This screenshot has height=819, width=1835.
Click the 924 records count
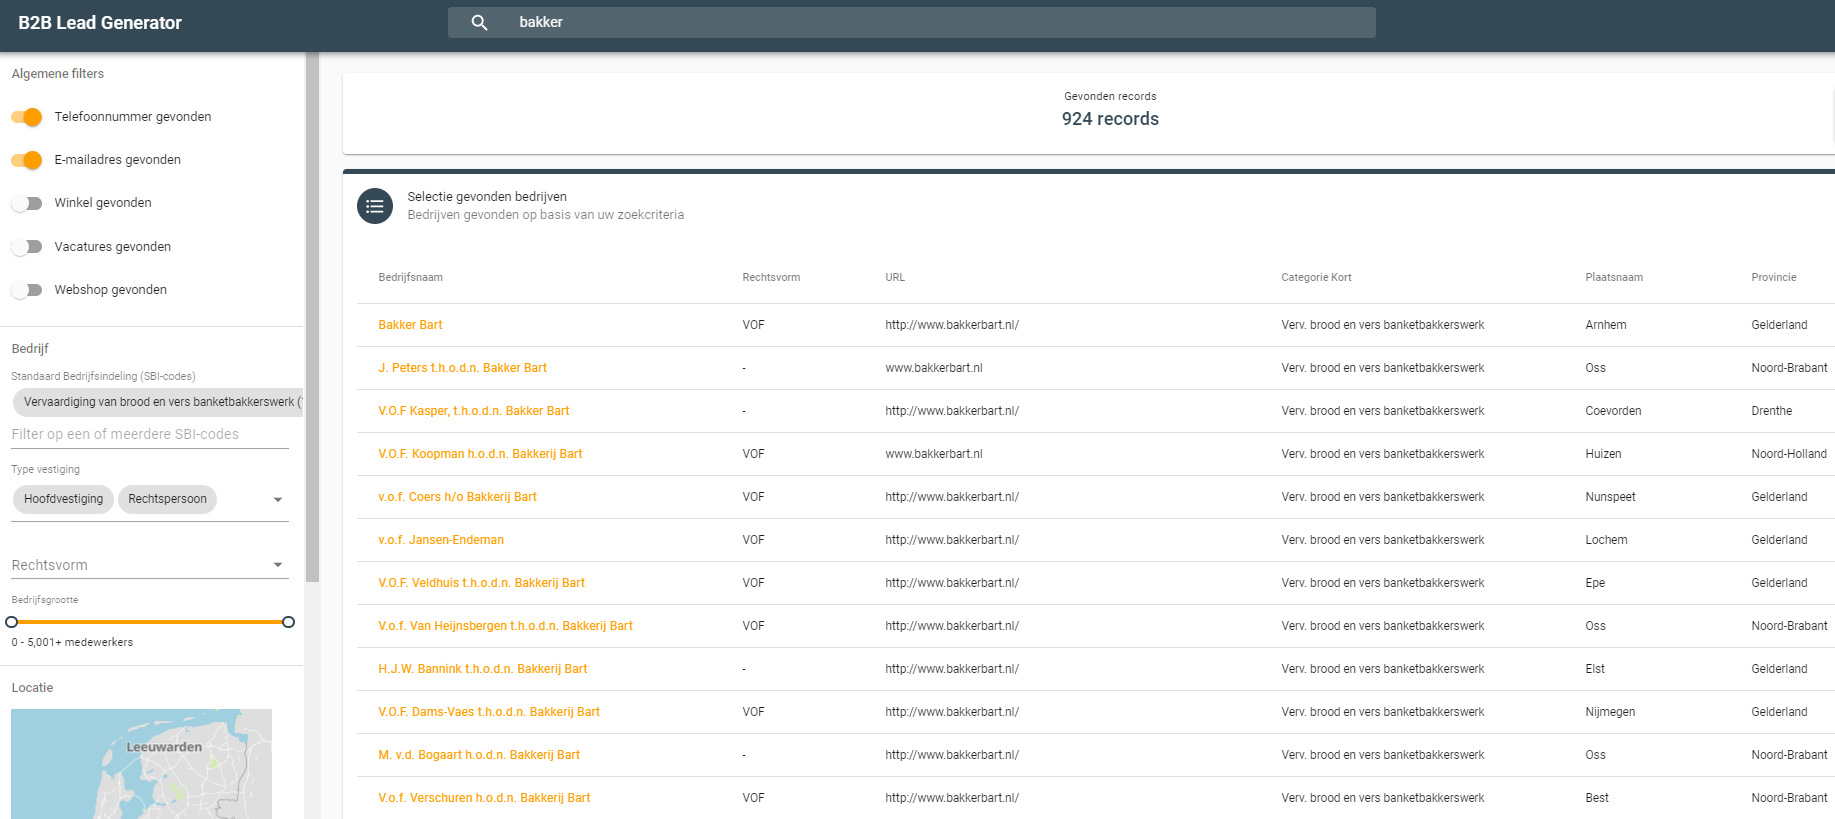[1110, 119]
